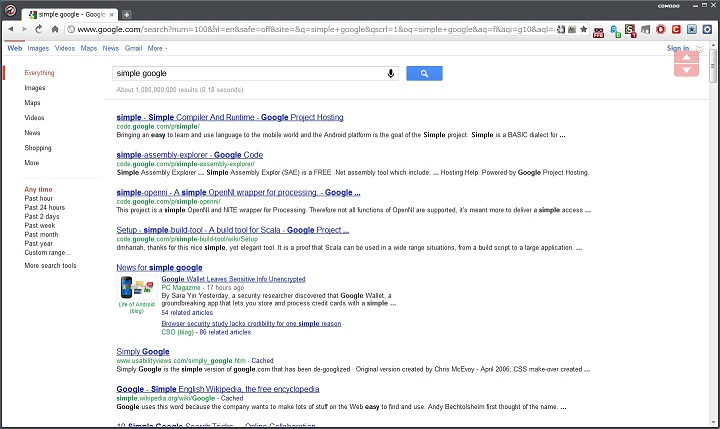Screen dimensions: 720x429
Task: Reload the current page
Action: (x=39, y=29)
